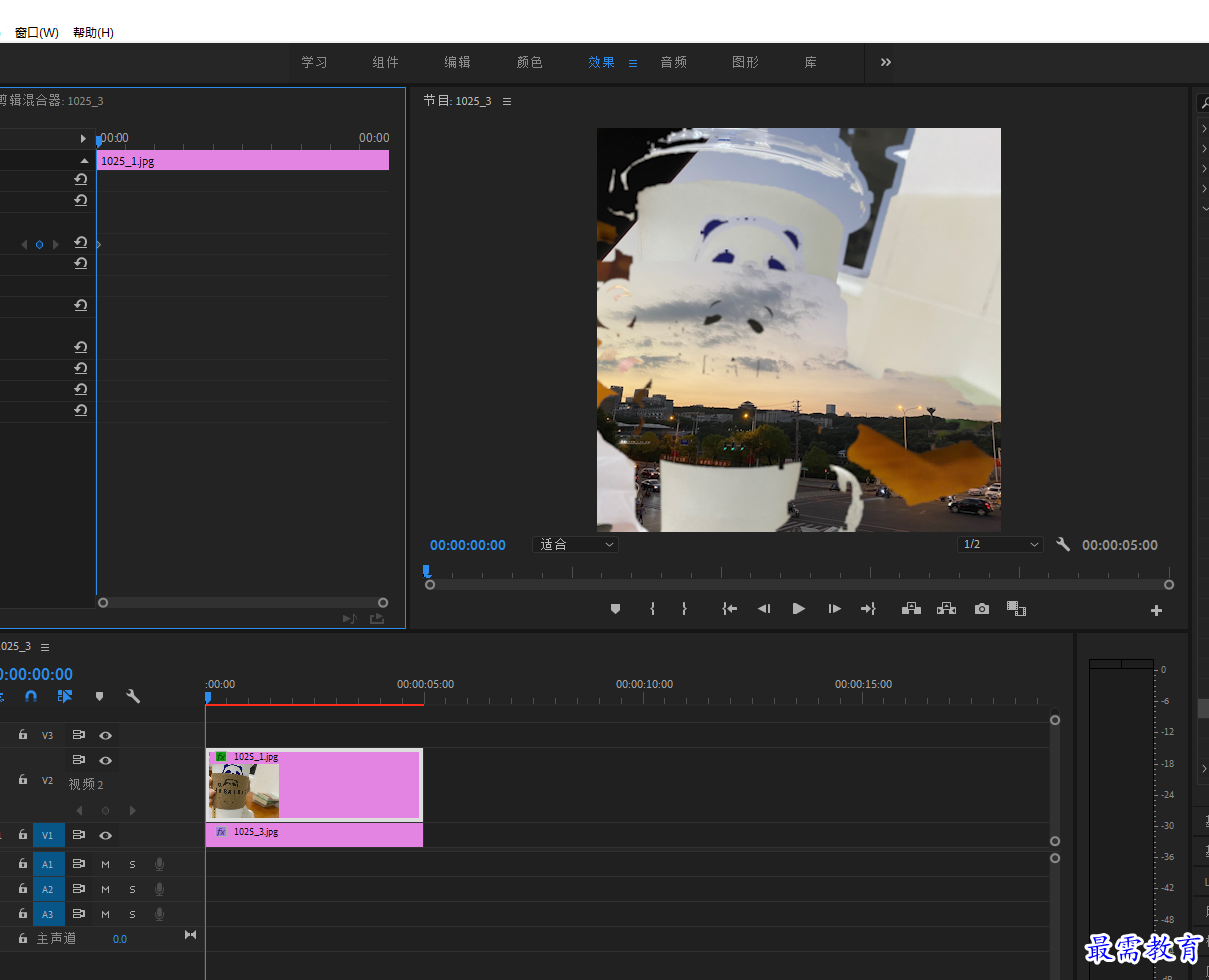Toggle lock on track V3
The height and width of the screenshot is (980, 1209).
(22, 735)
